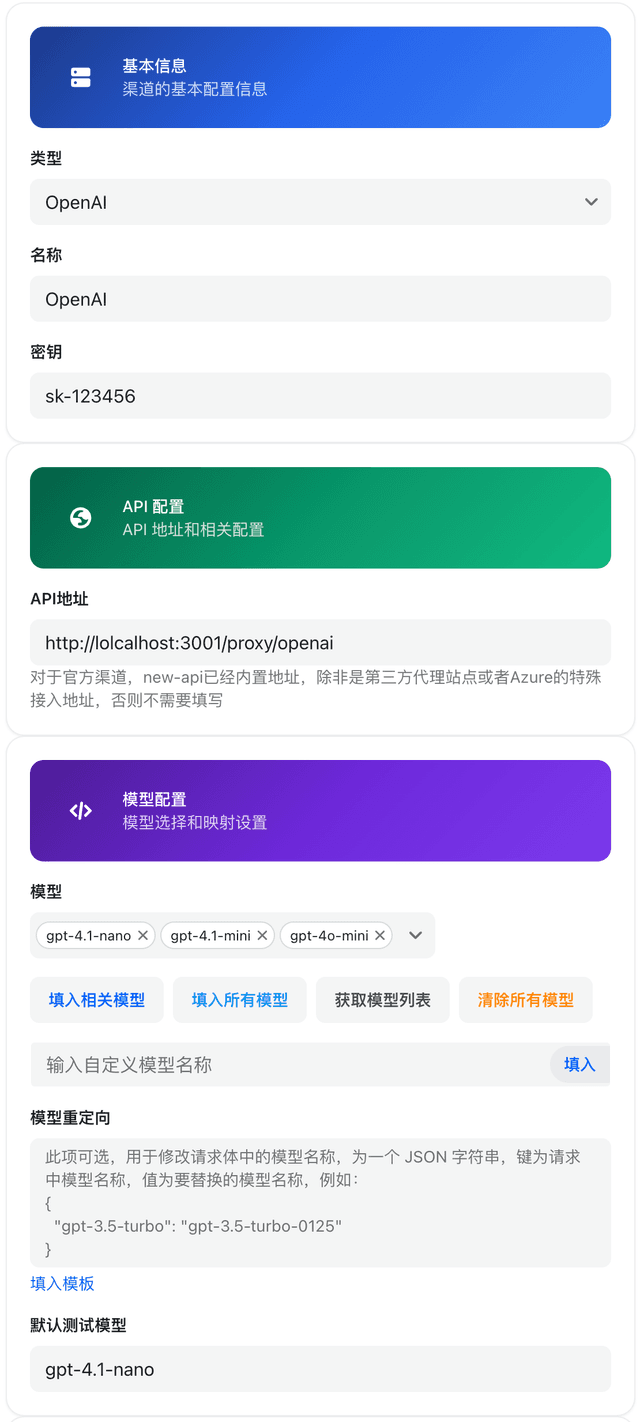640x1422 pixels.
Task: Click 填入所有模型 button
Action: (240, 1000)
